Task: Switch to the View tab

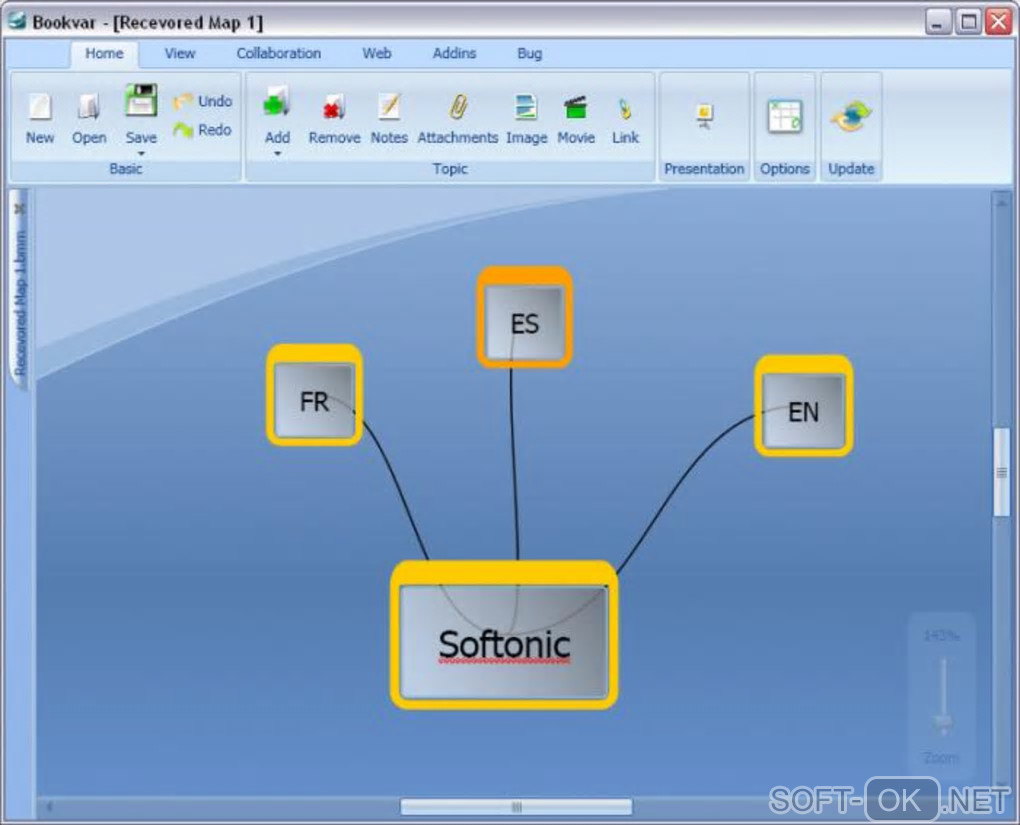Action: point(180,53)
